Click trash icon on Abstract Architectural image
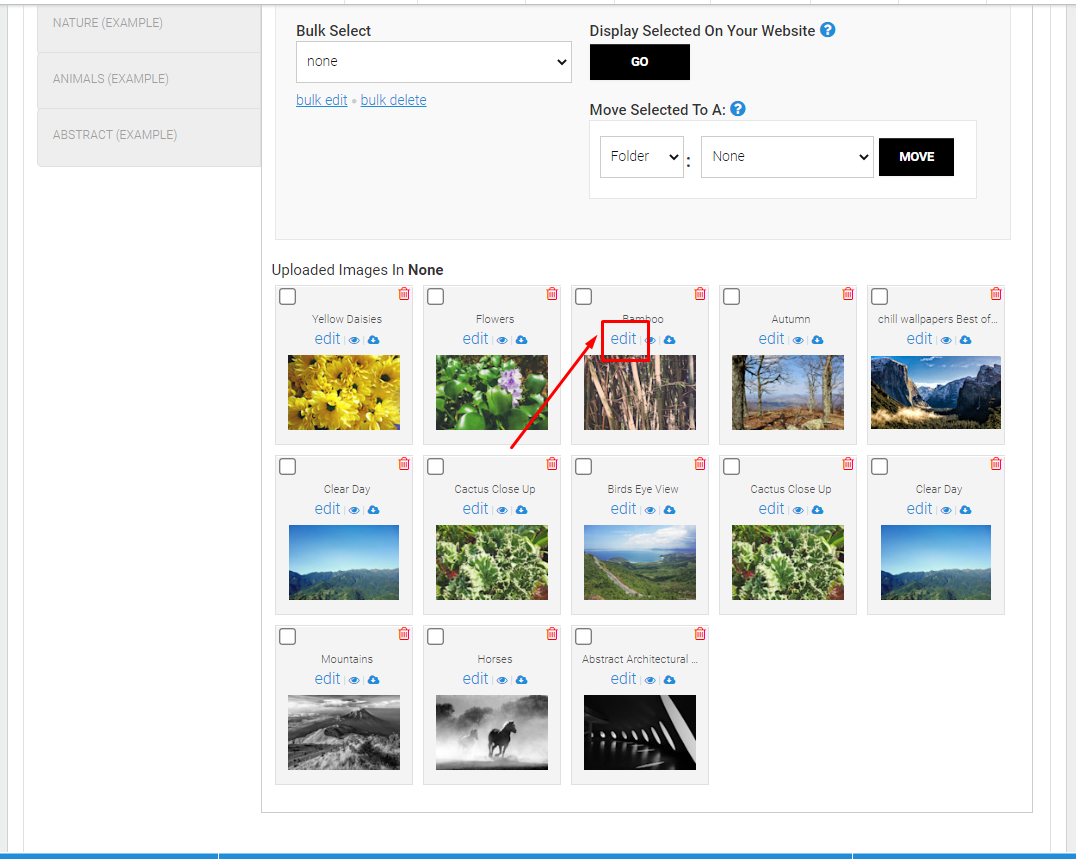 pos(700,634)
